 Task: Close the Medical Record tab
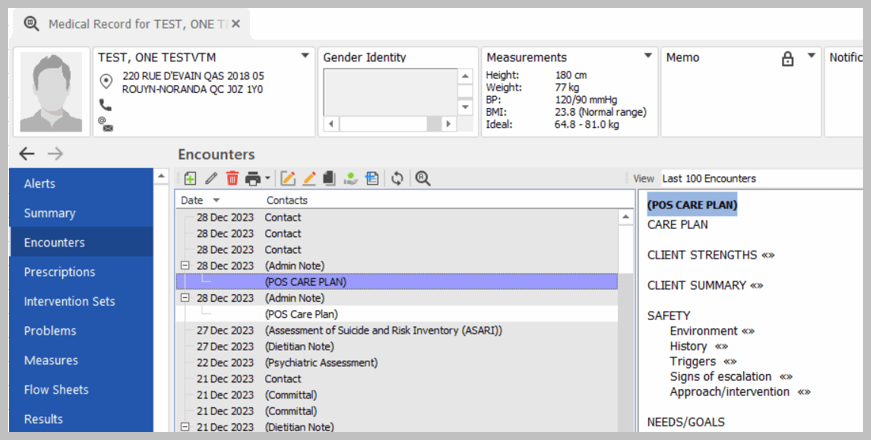point(234,23)
